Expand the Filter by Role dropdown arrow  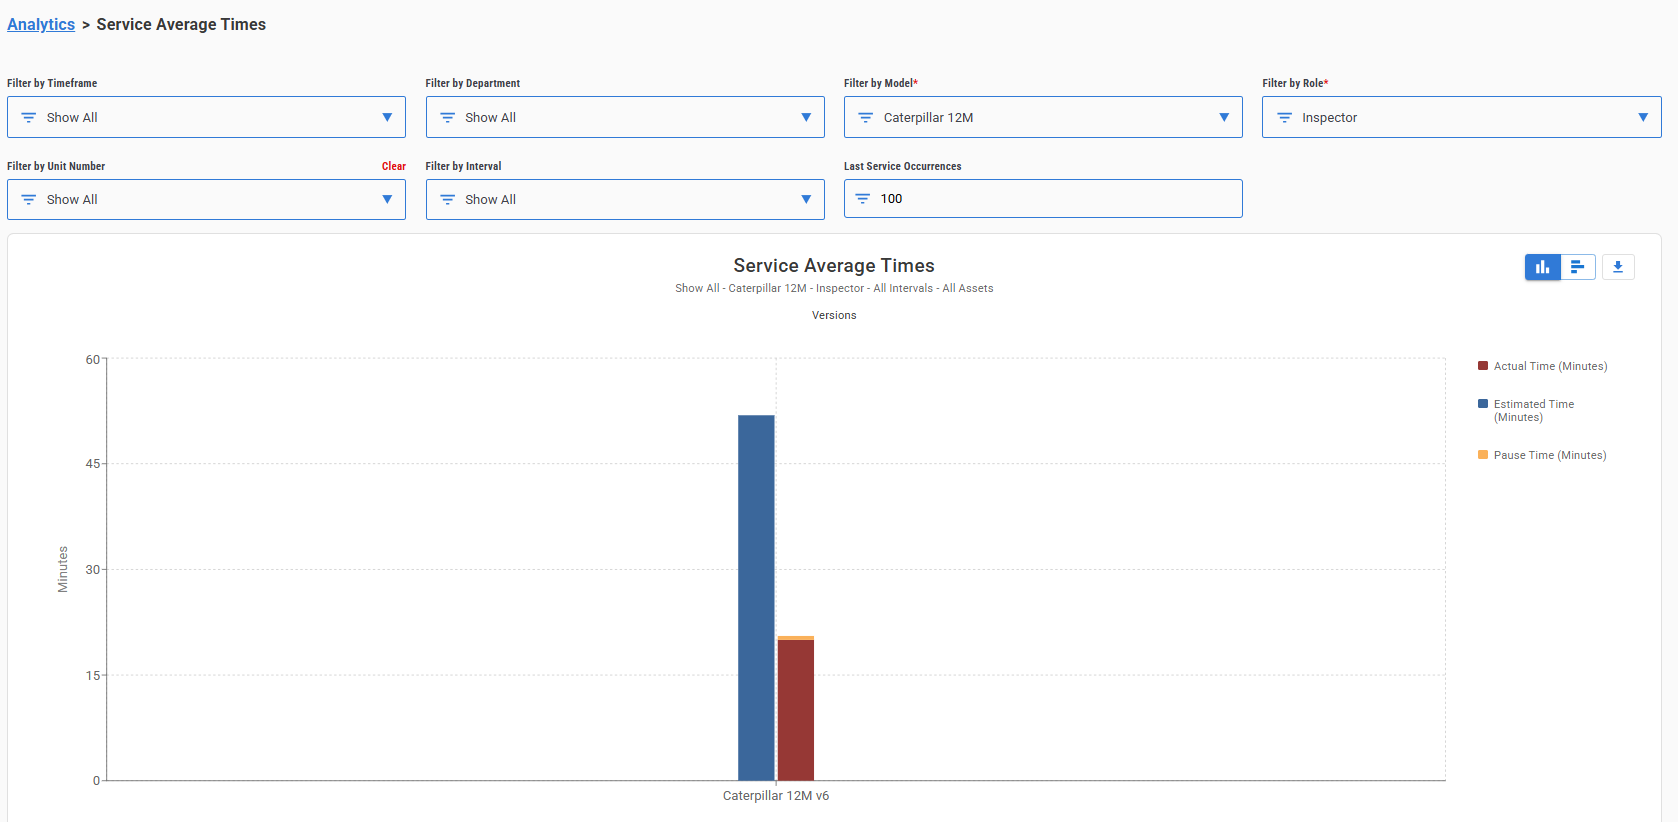(x=1643, y=117)
